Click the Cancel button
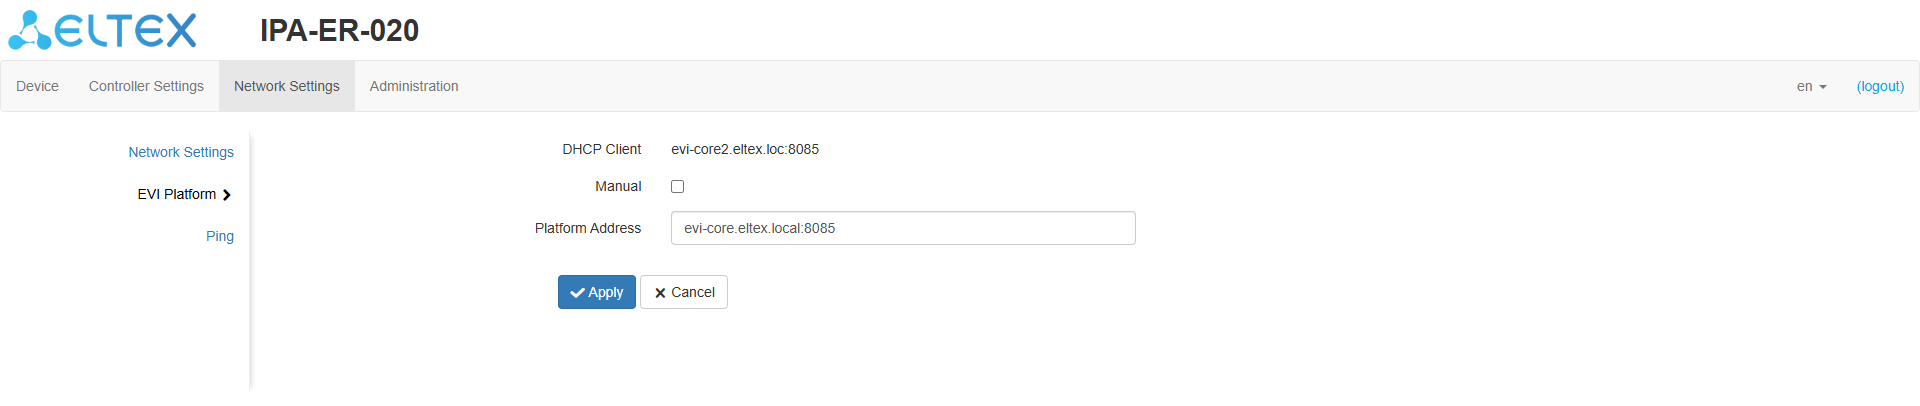The height and width of the screenshot is (406, 1920). 684,293
